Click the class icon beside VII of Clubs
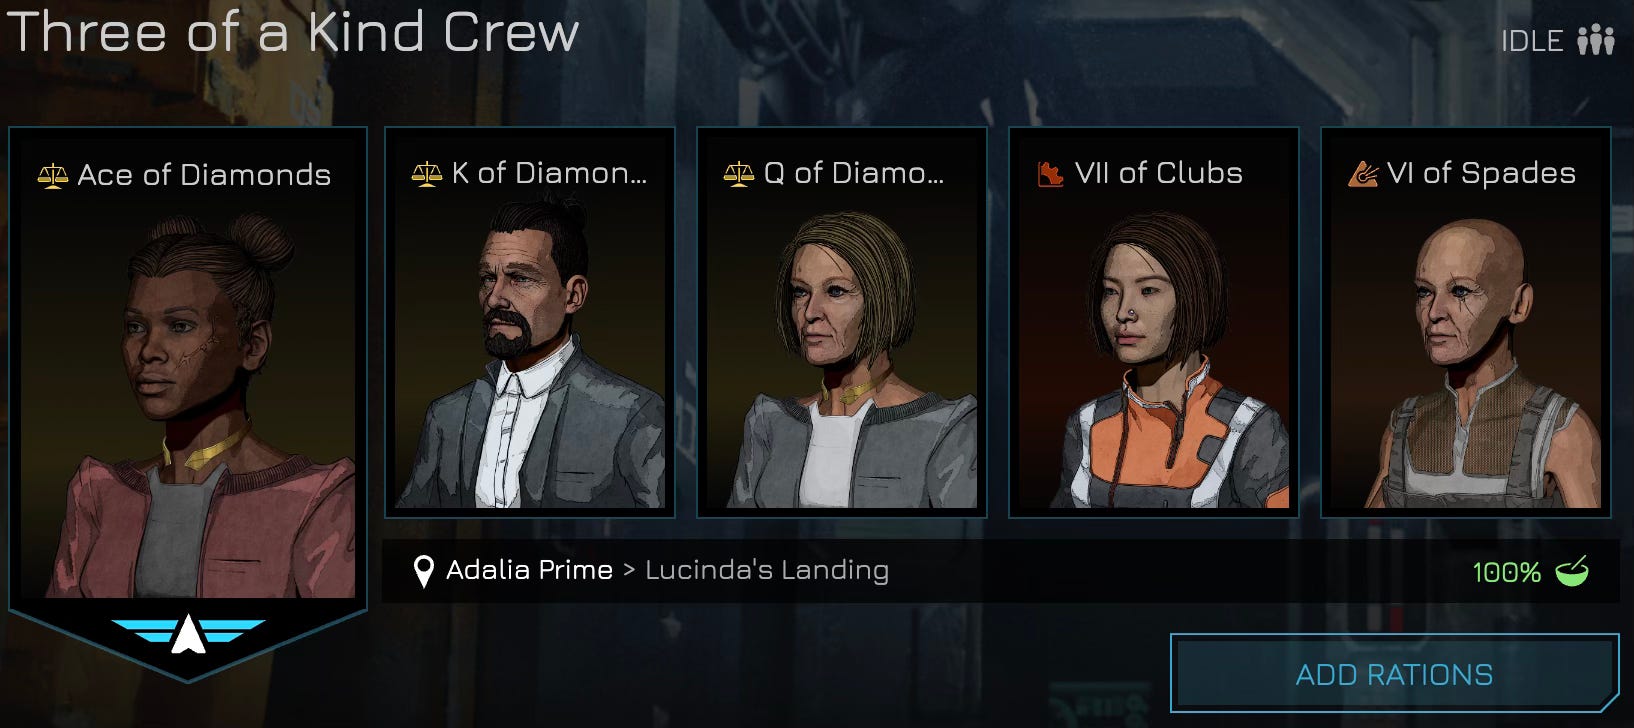This screenshot has width=1634, height=728. pos(1050,175)
